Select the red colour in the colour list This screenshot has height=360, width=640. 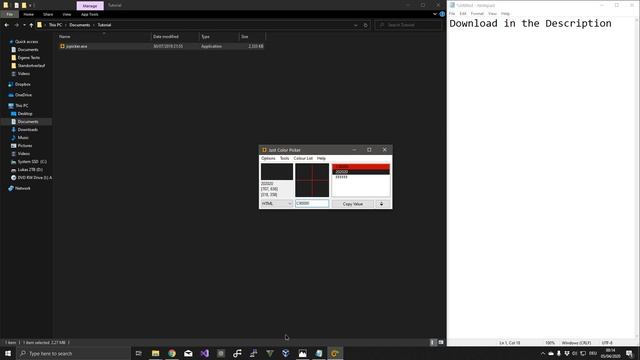361,167
